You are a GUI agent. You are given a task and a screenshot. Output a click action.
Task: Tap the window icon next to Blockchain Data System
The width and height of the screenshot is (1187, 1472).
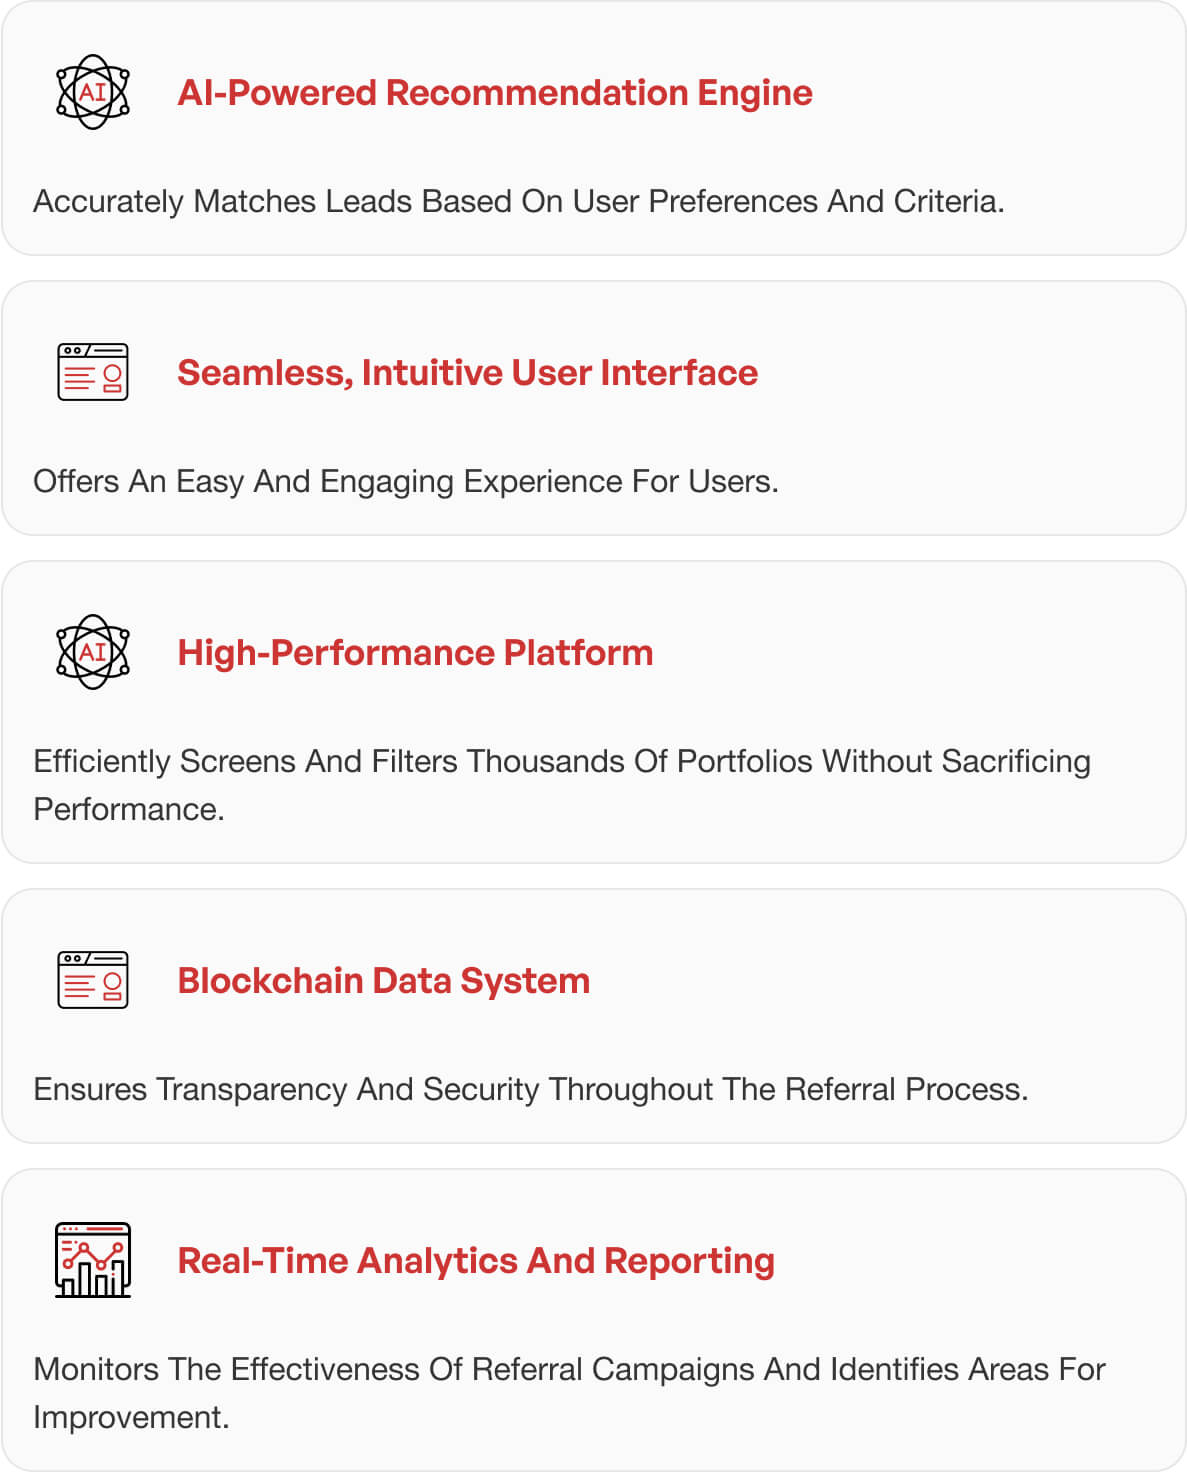[x=93, y=980]
